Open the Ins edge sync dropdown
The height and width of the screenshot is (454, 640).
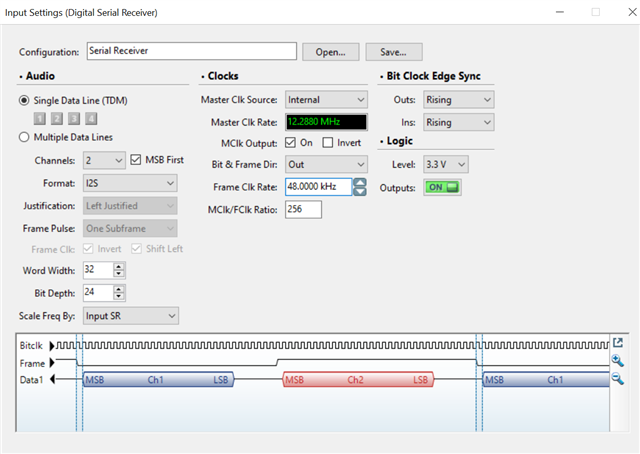point(459,122)
